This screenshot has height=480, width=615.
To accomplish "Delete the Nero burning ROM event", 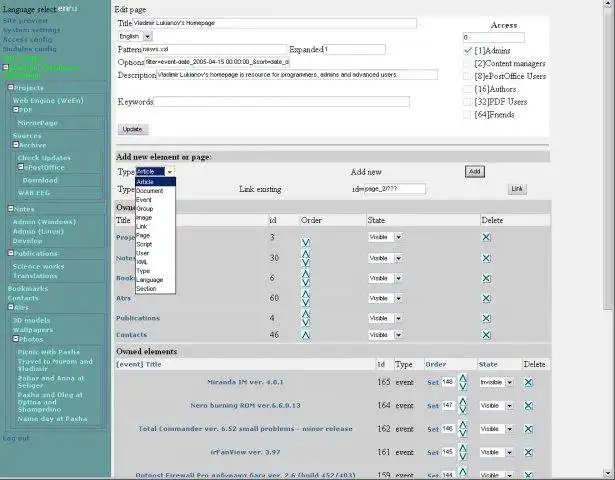I will click(x=528, y=406).
